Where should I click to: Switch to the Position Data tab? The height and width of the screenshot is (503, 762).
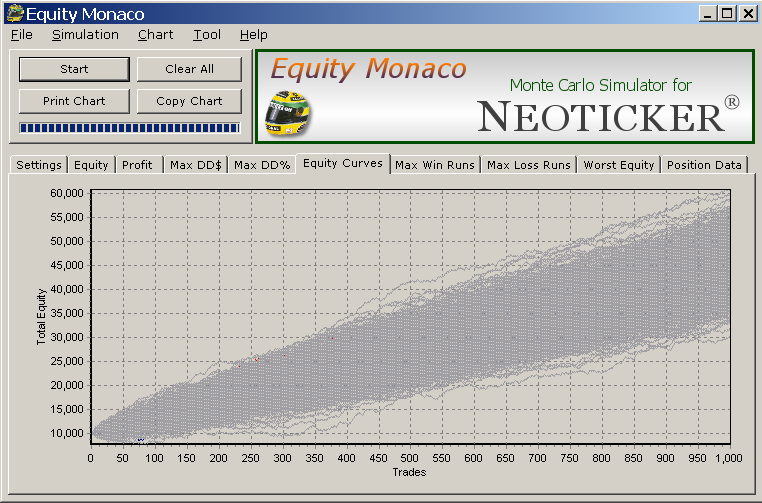704,165
